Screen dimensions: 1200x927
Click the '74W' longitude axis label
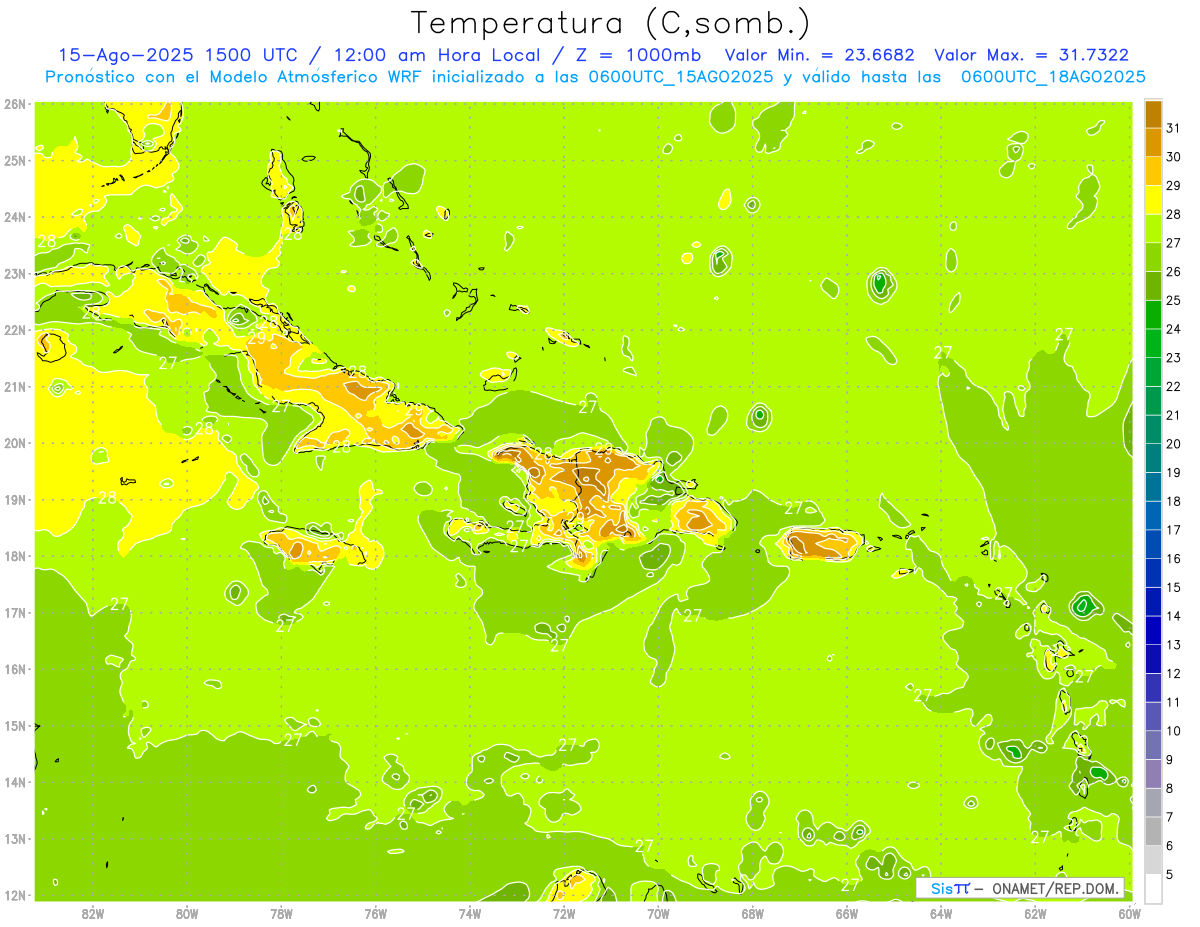pos(469,912)
